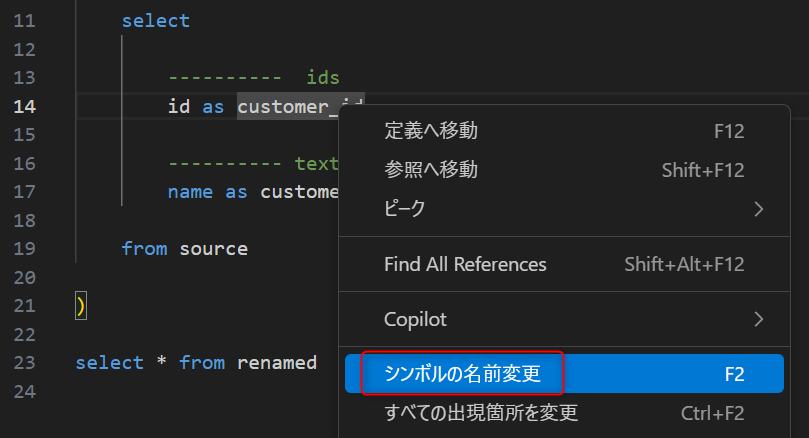
Task: Click from keyword on line 23
Action: 202,363
